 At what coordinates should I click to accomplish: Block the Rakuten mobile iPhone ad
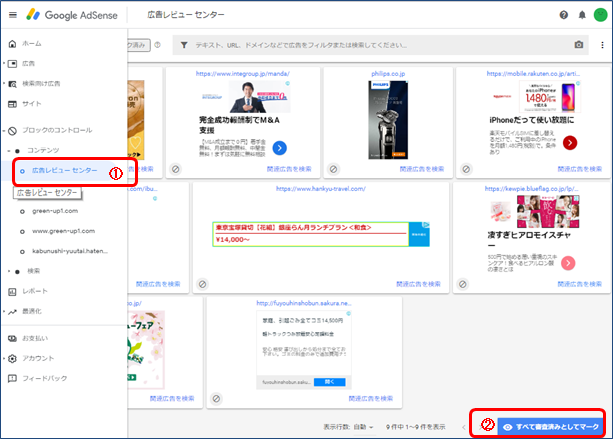coord(466,169)
